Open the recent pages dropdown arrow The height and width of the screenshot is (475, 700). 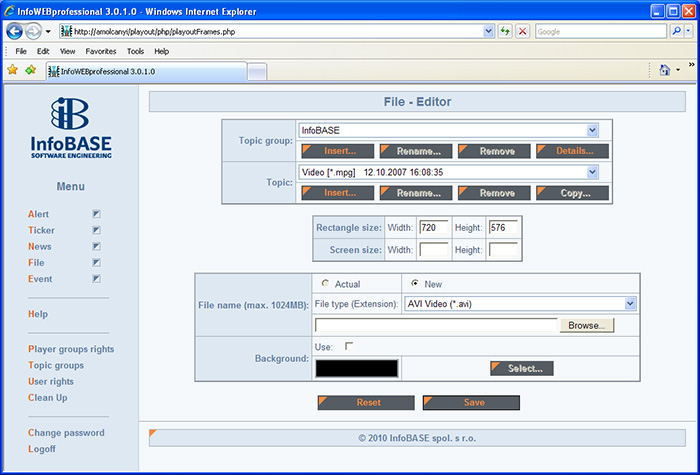coord(48,32)
